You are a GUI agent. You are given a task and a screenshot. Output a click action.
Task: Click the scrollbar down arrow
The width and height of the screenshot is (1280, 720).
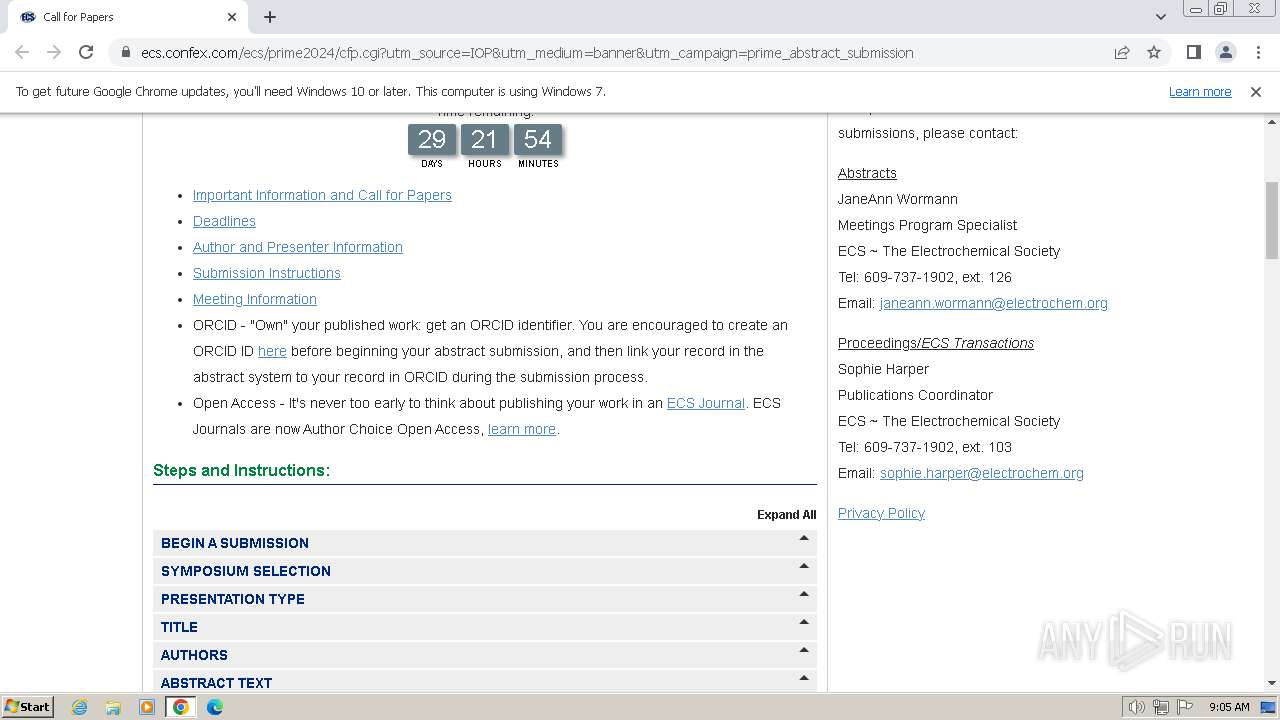tap(1272, 683)
